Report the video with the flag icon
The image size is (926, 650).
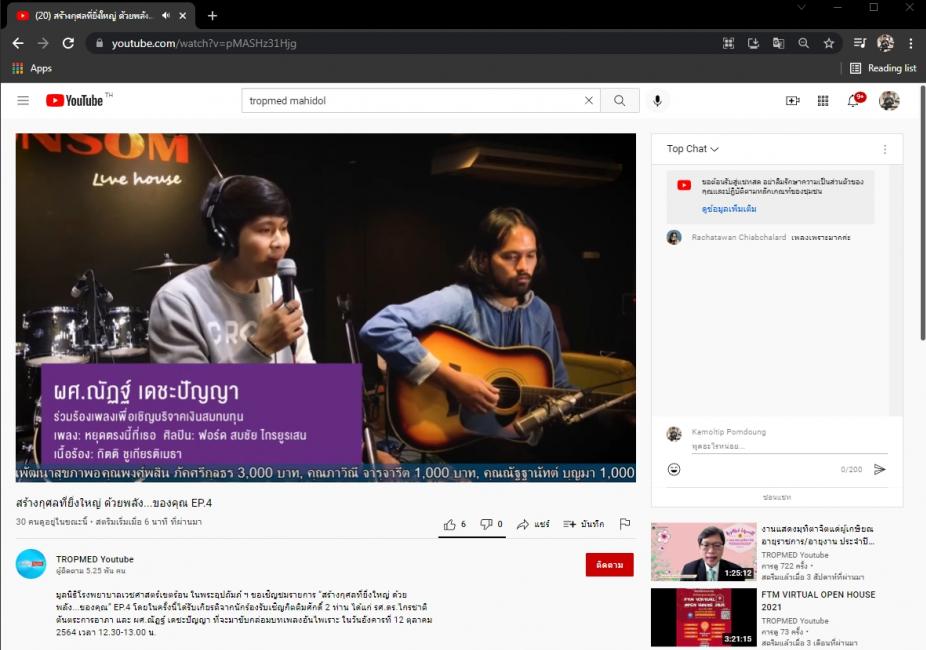click(625, 524)
